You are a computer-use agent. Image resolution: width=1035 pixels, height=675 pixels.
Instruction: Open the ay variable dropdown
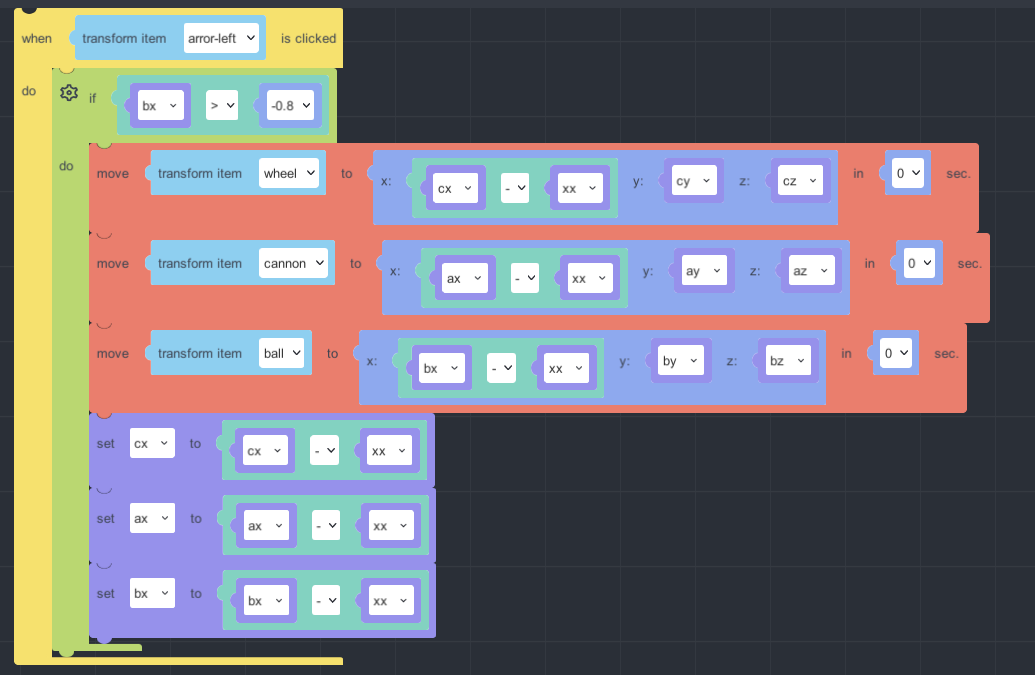703,271
